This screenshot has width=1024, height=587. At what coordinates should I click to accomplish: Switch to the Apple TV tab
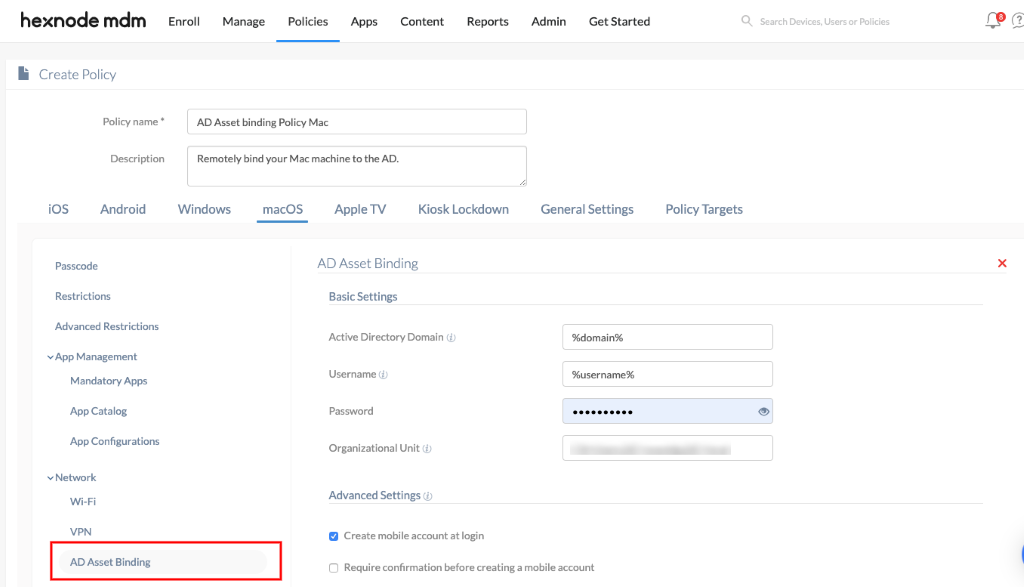[360, 209]
